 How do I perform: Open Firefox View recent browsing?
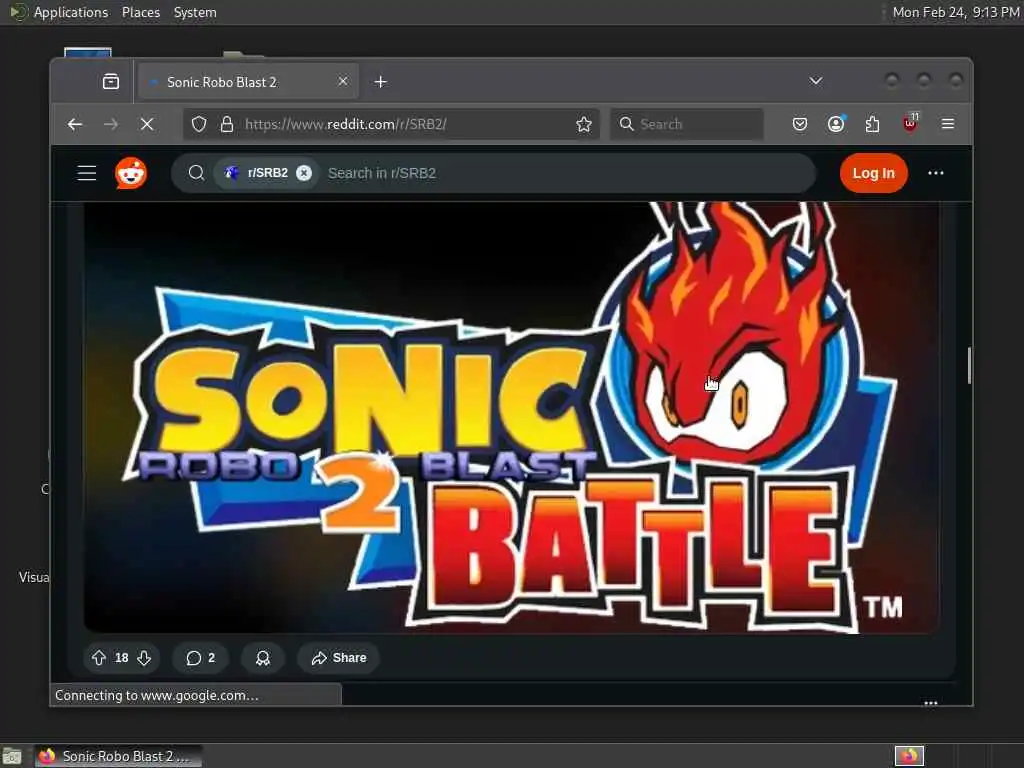point(111,82)
